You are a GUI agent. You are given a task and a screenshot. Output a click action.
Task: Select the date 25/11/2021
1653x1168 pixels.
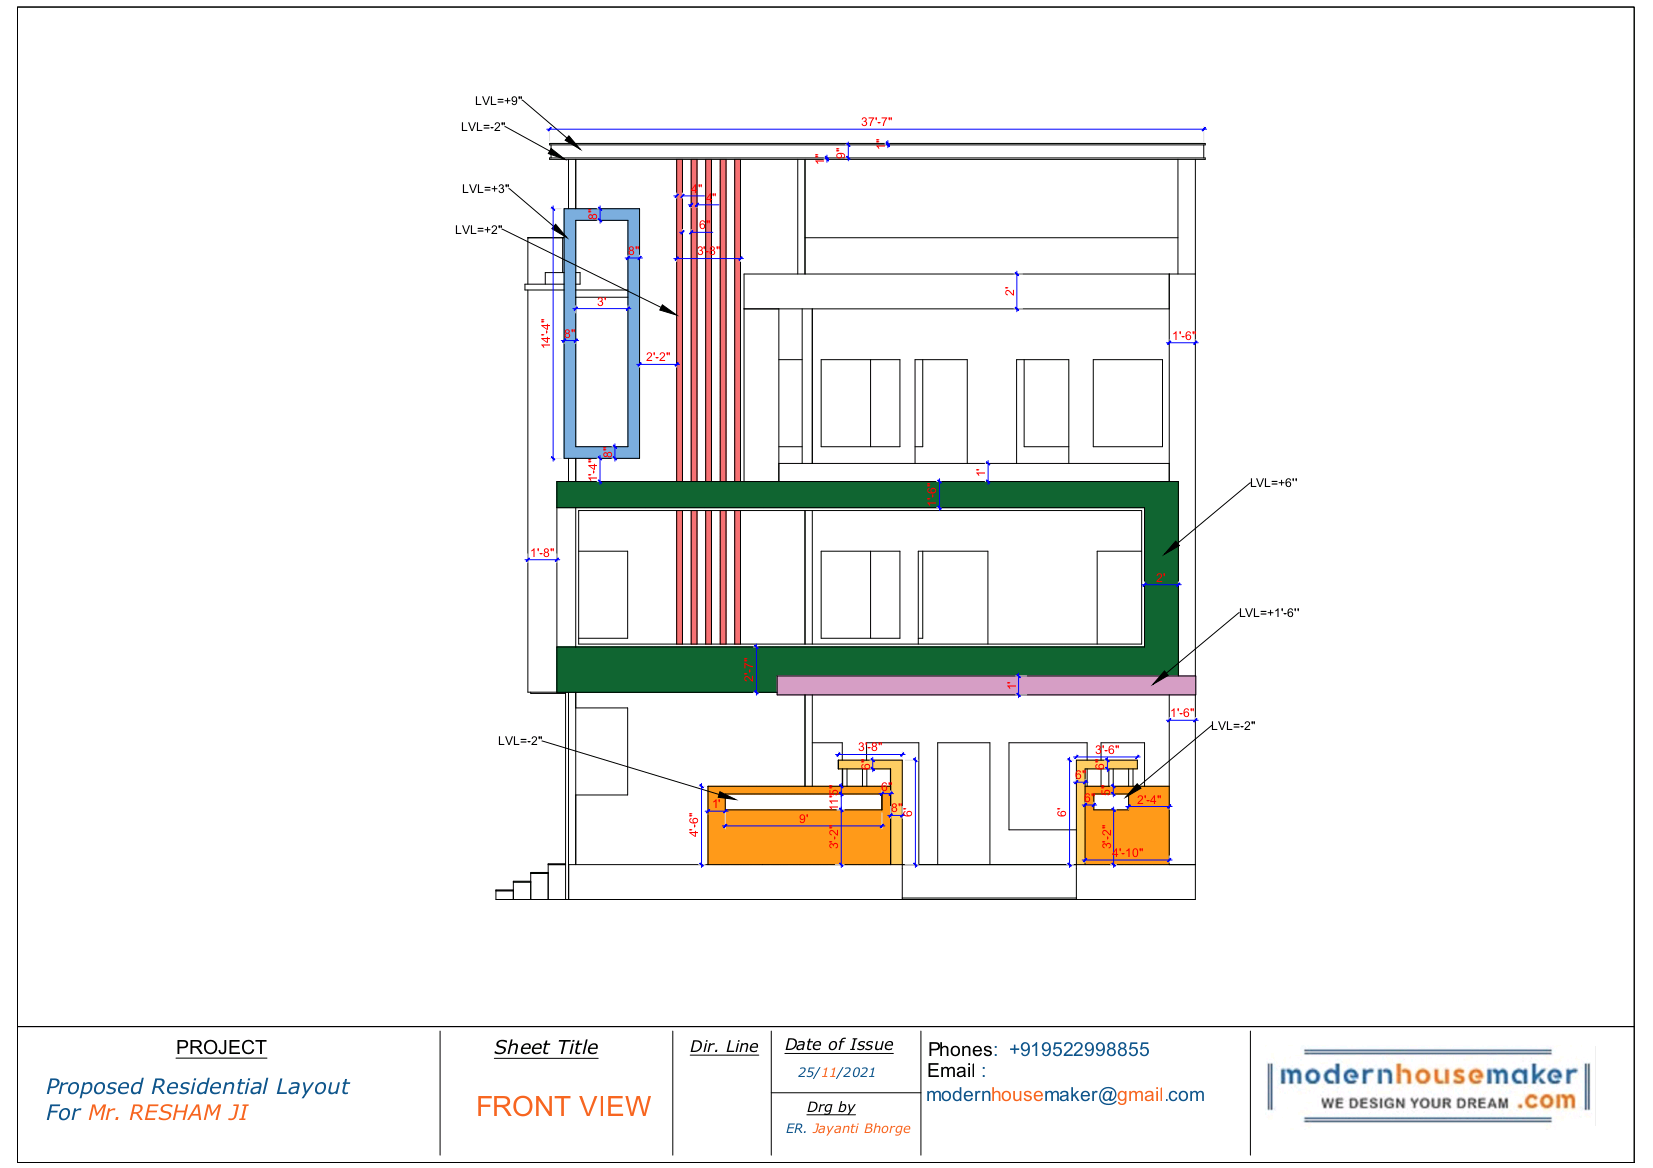(x=837, y=1072)
